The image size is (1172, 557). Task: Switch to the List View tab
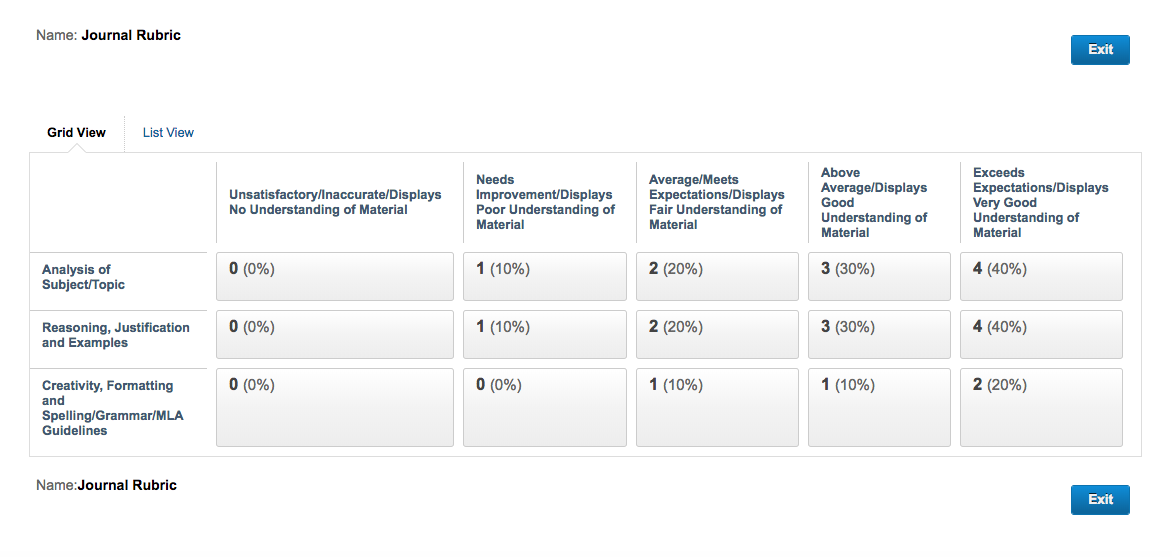168,132
